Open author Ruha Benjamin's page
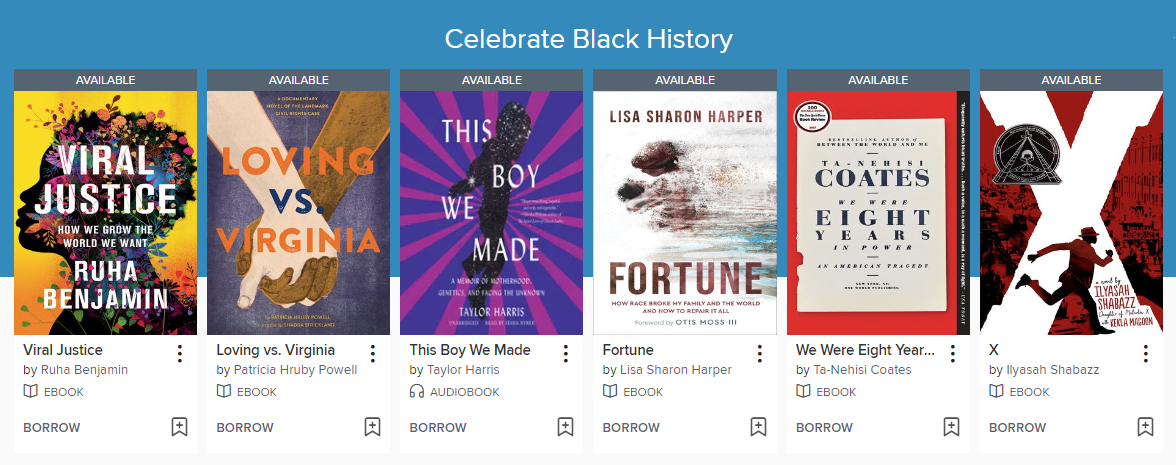Screen dimensions: 1176x465 coord(84,370)
